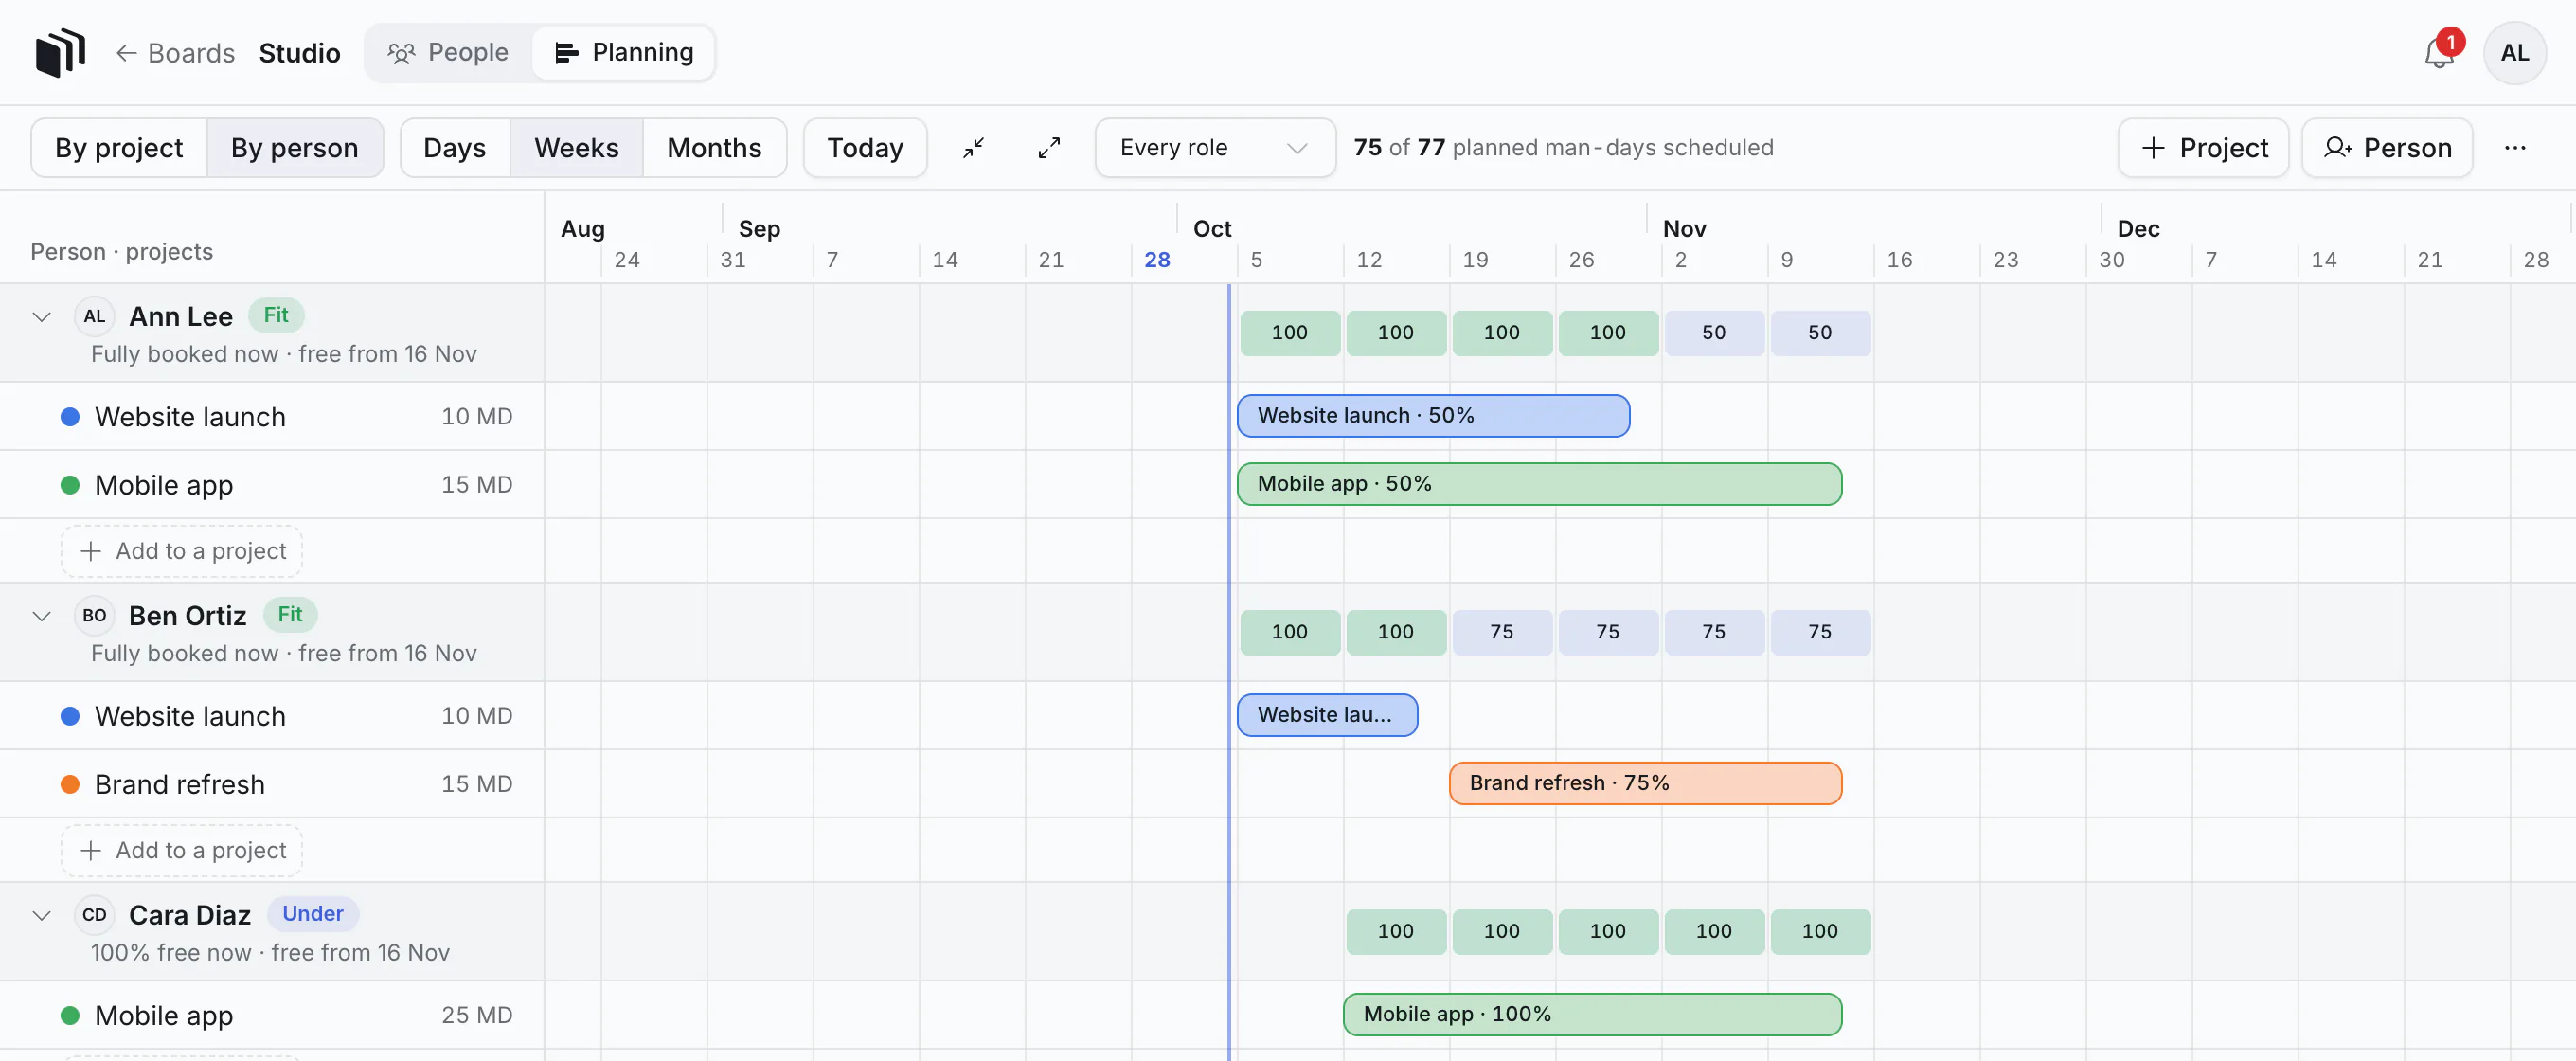This screenshot has height=1061, width=2576.
Task: Collapse Ann Lee's project rows
Action: pyautogui.click(x=42, y=317)
